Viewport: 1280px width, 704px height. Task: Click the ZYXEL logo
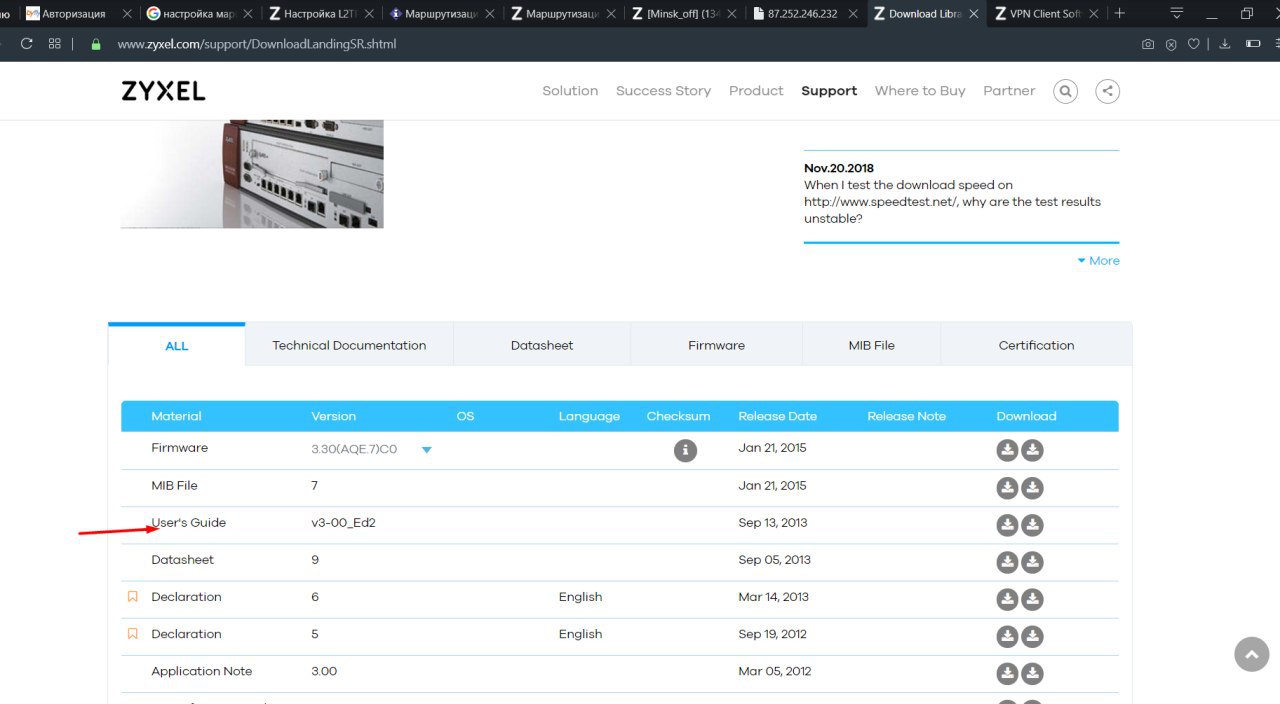point(163,91)
